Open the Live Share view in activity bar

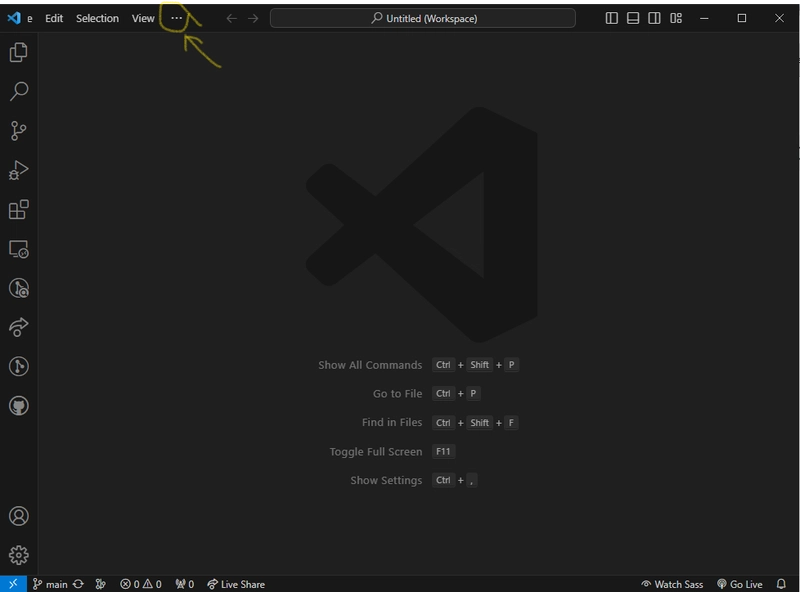(x=18, y=327)
